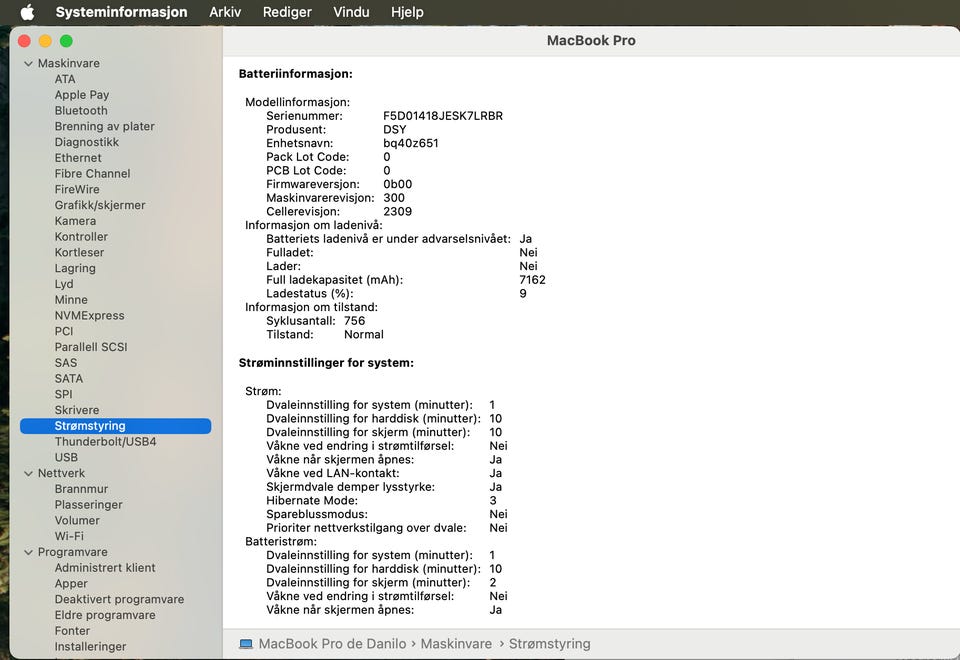The height and width of the screenshot is (660, 960).
Task: Click the Enhetsnavn value bq40z651
Action: coord(411,143)
